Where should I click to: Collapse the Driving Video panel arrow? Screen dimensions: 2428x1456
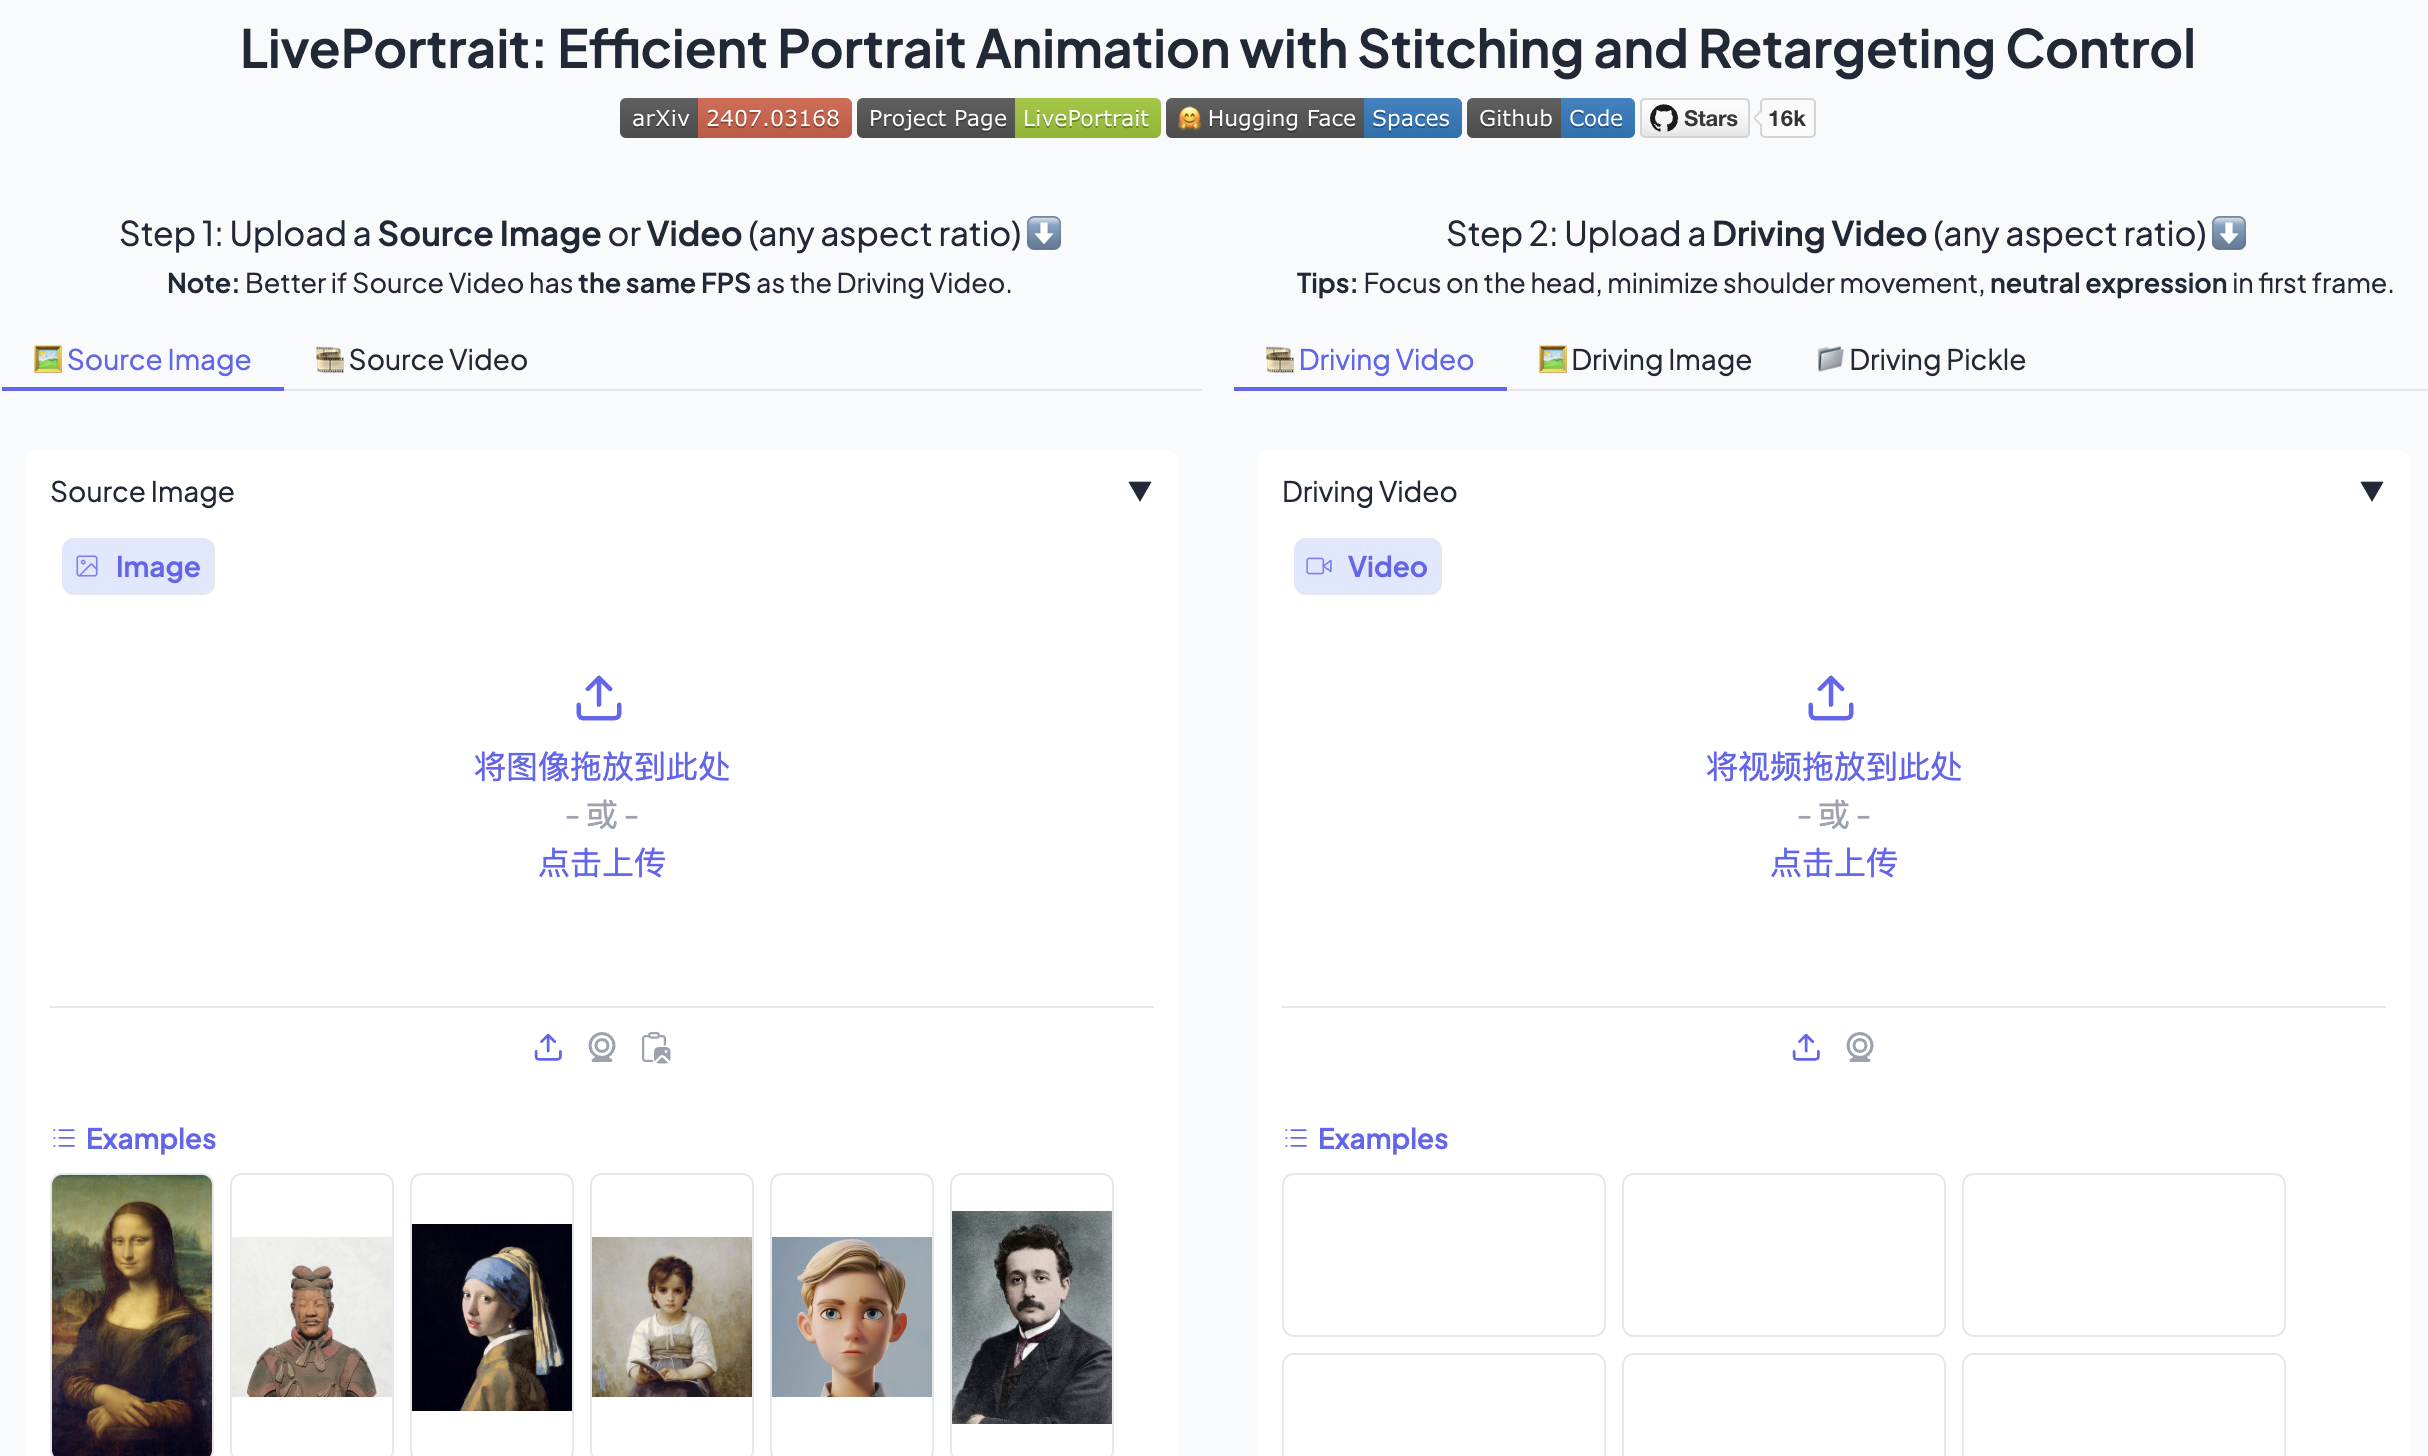pos(2372,491)
